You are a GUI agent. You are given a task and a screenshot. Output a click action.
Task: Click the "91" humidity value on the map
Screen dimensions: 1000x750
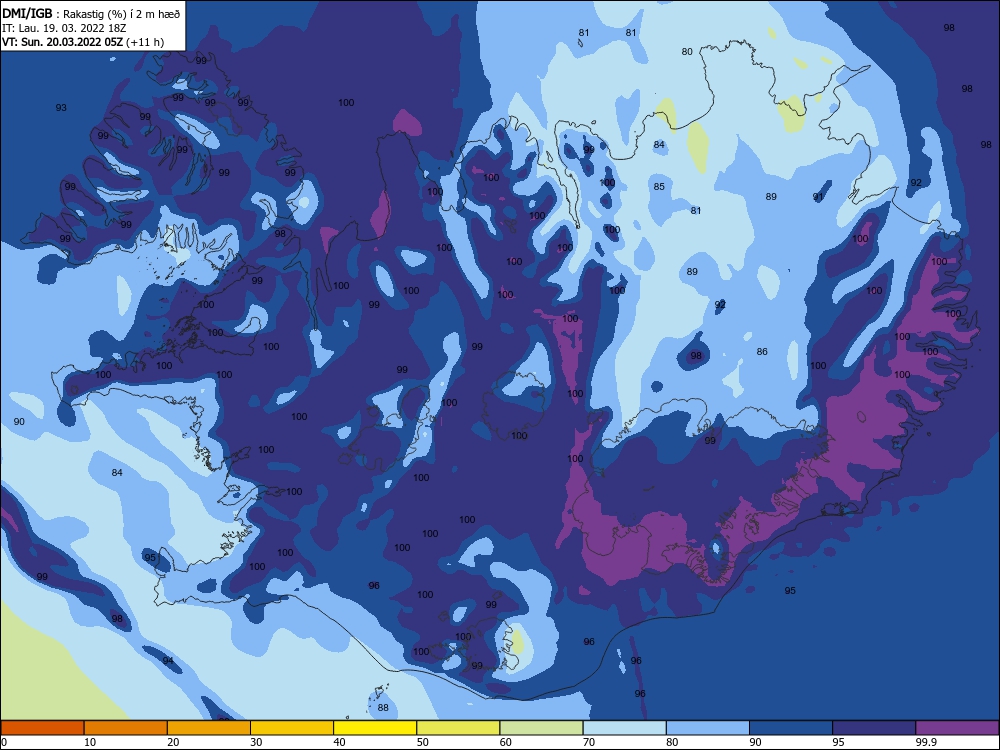pyautogui.click(x=818, y=196)
